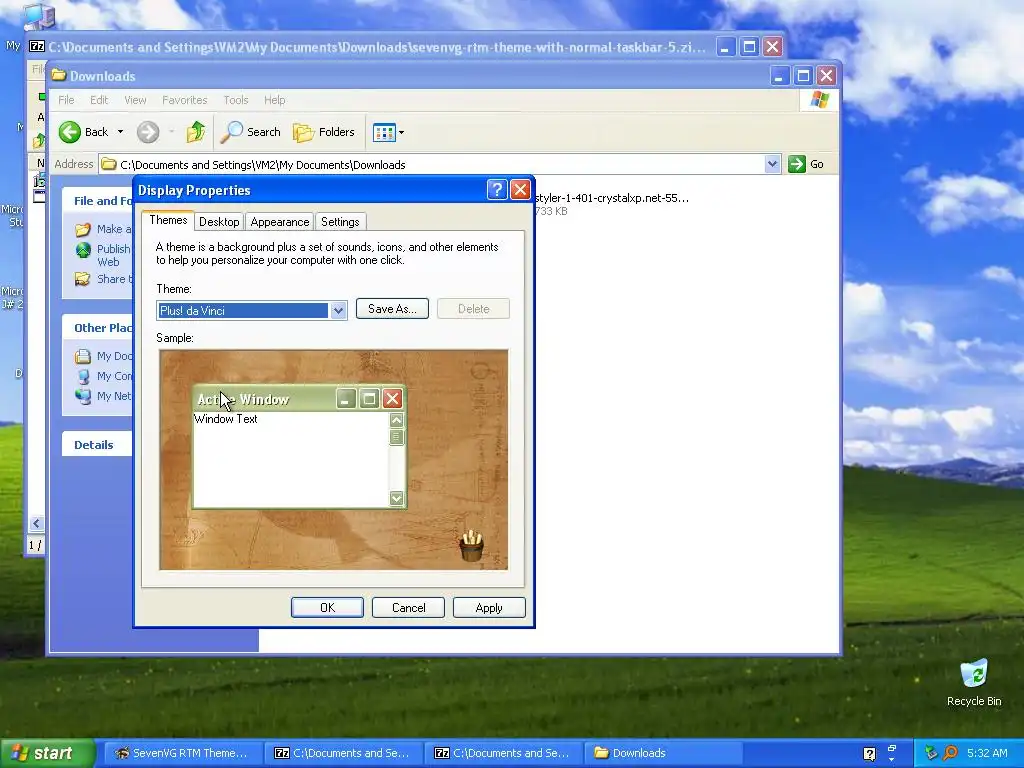
Task: Switch to the Settings tab
Action: pyautogui.click(x=340, y=222)
